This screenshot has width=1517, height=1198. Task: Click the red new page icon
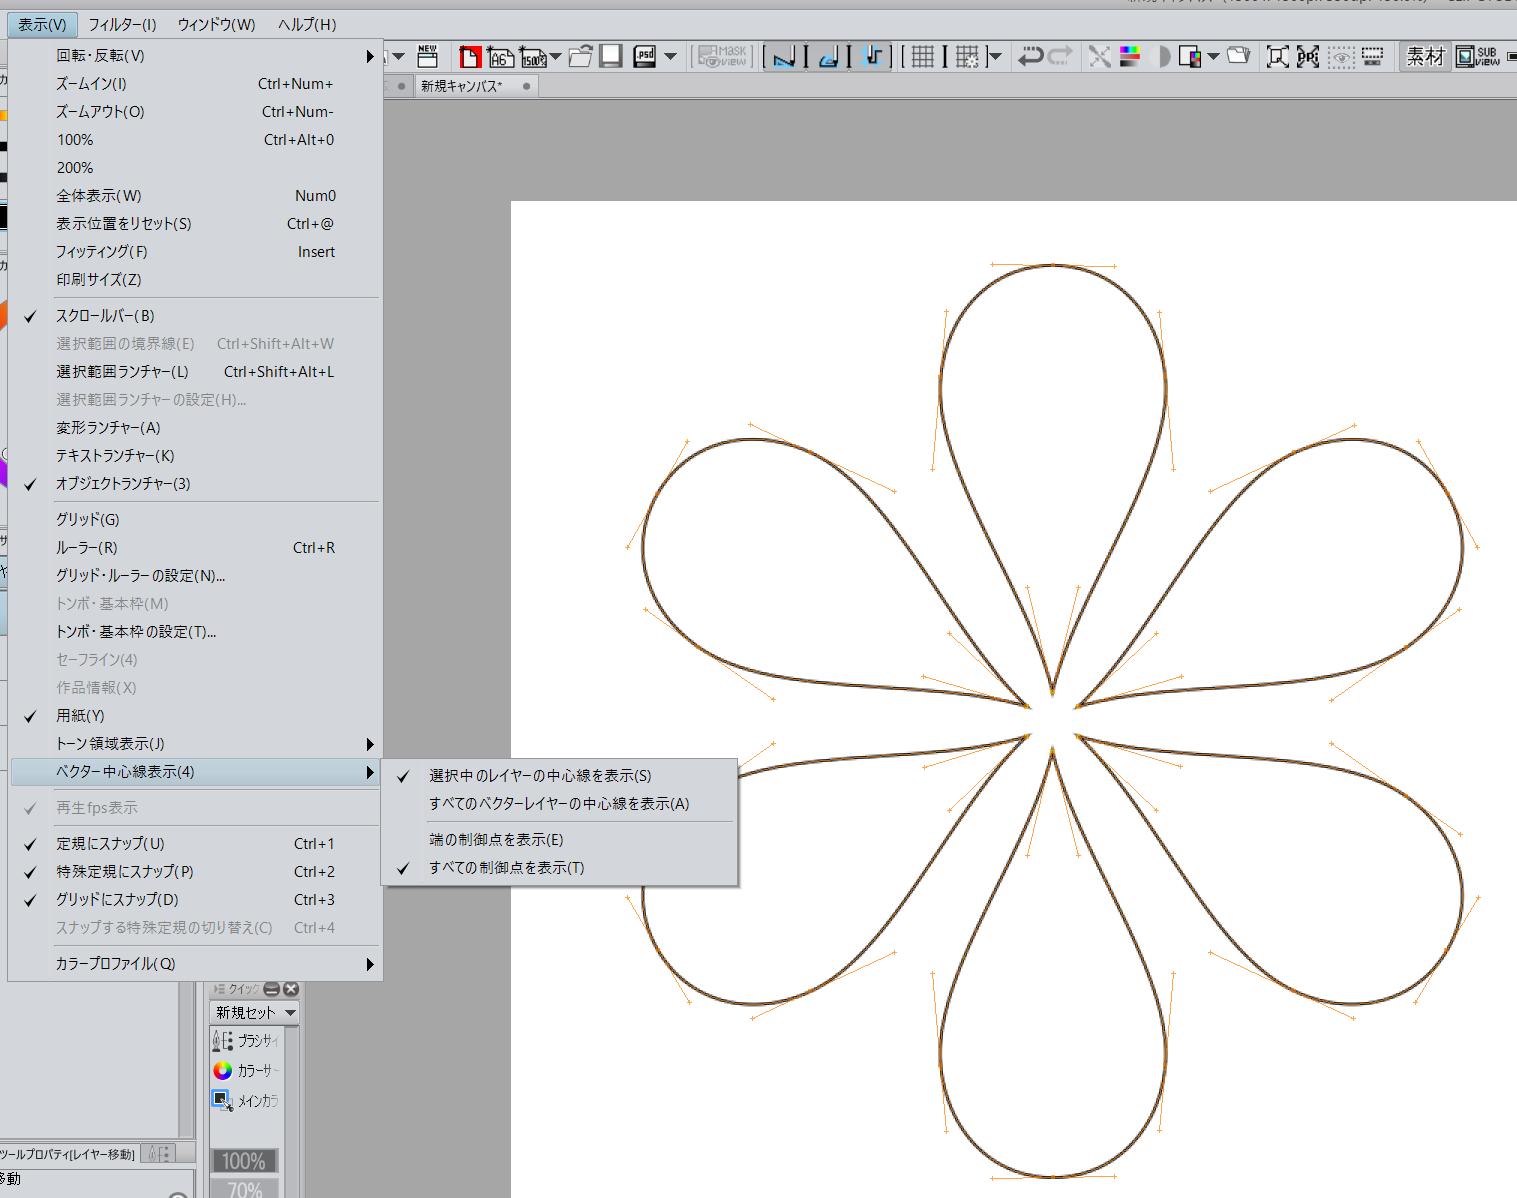click(469, 57)
